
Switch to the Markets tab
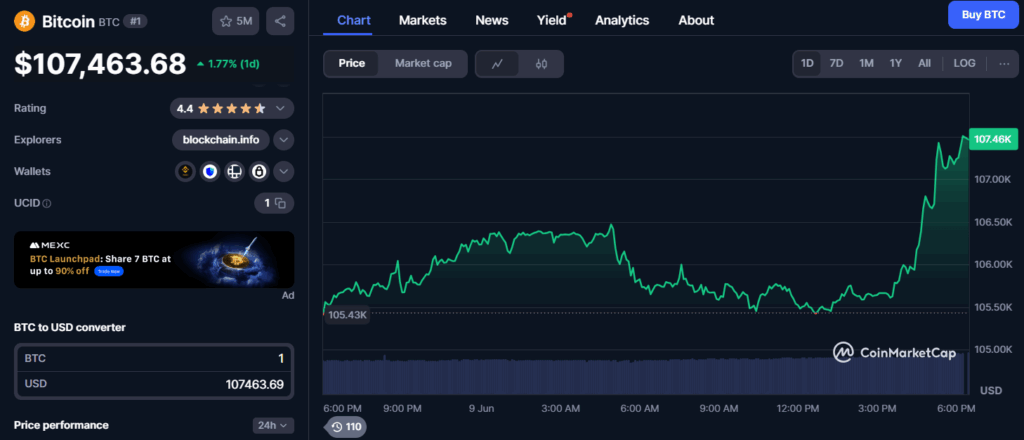coord(422,20)
